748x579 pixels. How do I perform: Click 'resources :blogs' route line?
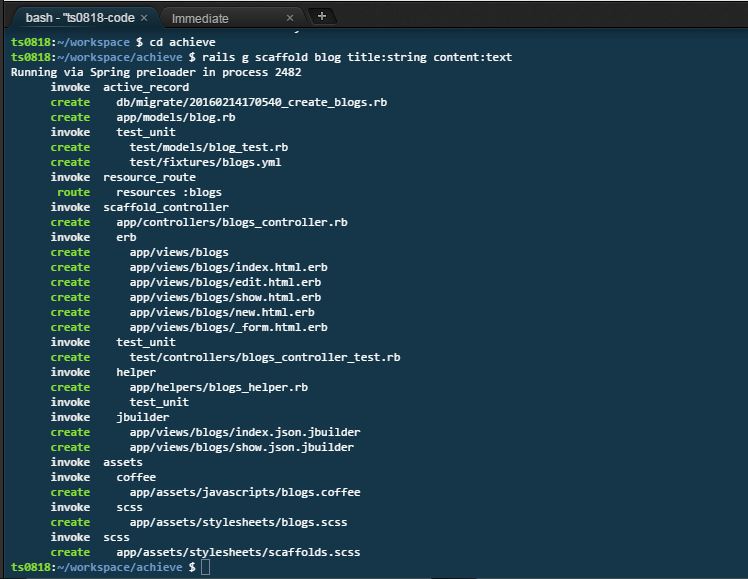(x=169, y=192)
